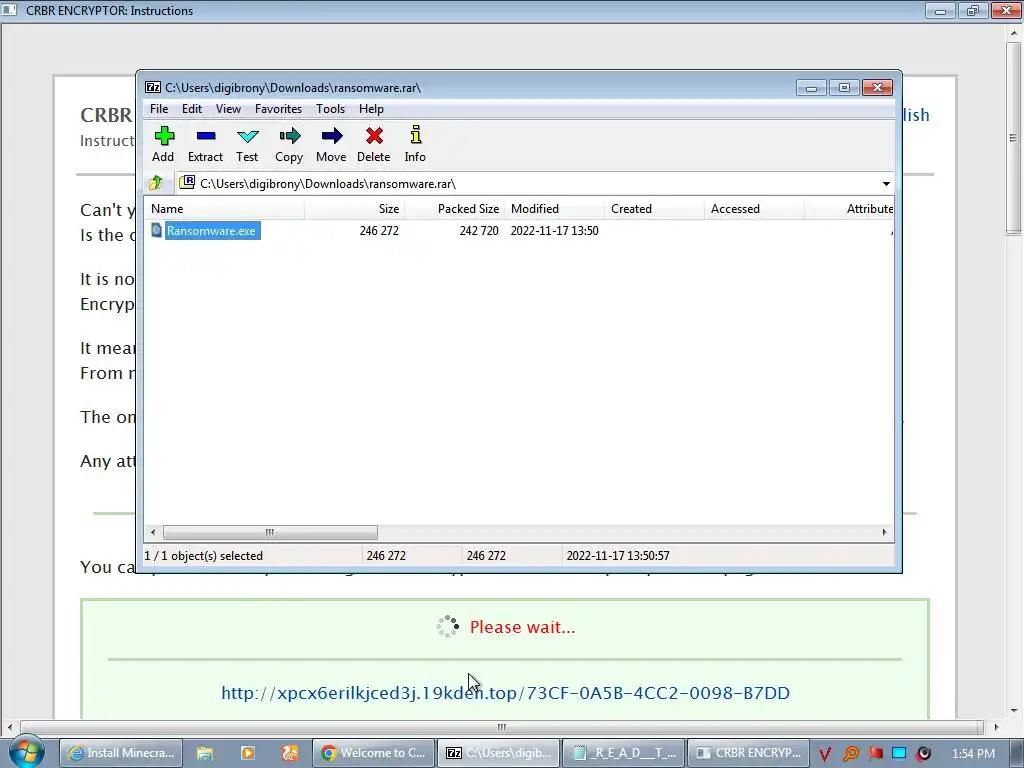Sort by the Accessed column header
This screenshot has height=768, width=1024.
[754, 209]
